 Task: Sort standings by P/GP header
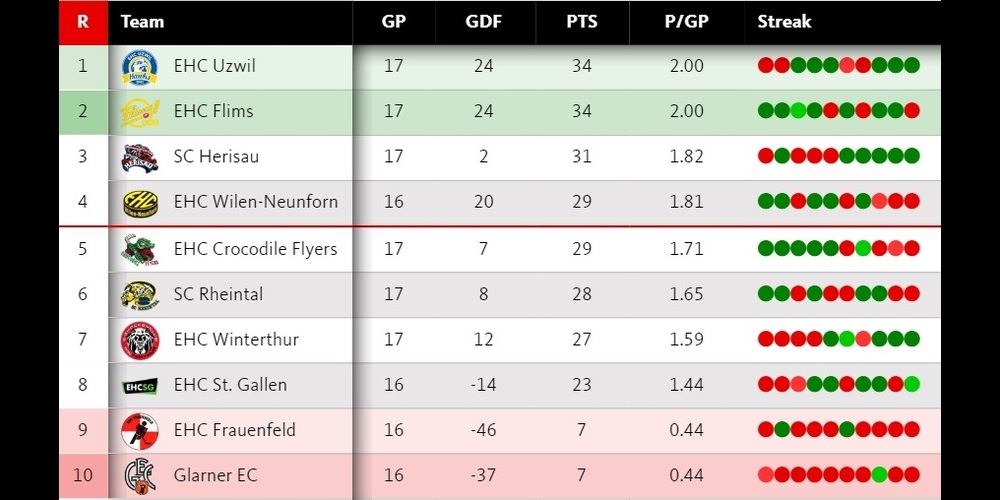coord(686,21)
